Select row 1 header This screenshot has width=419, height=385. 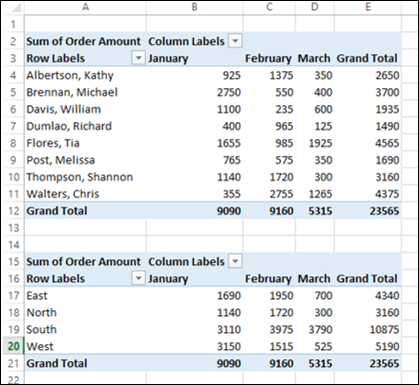pyautogui.click(x=13, y=24)
